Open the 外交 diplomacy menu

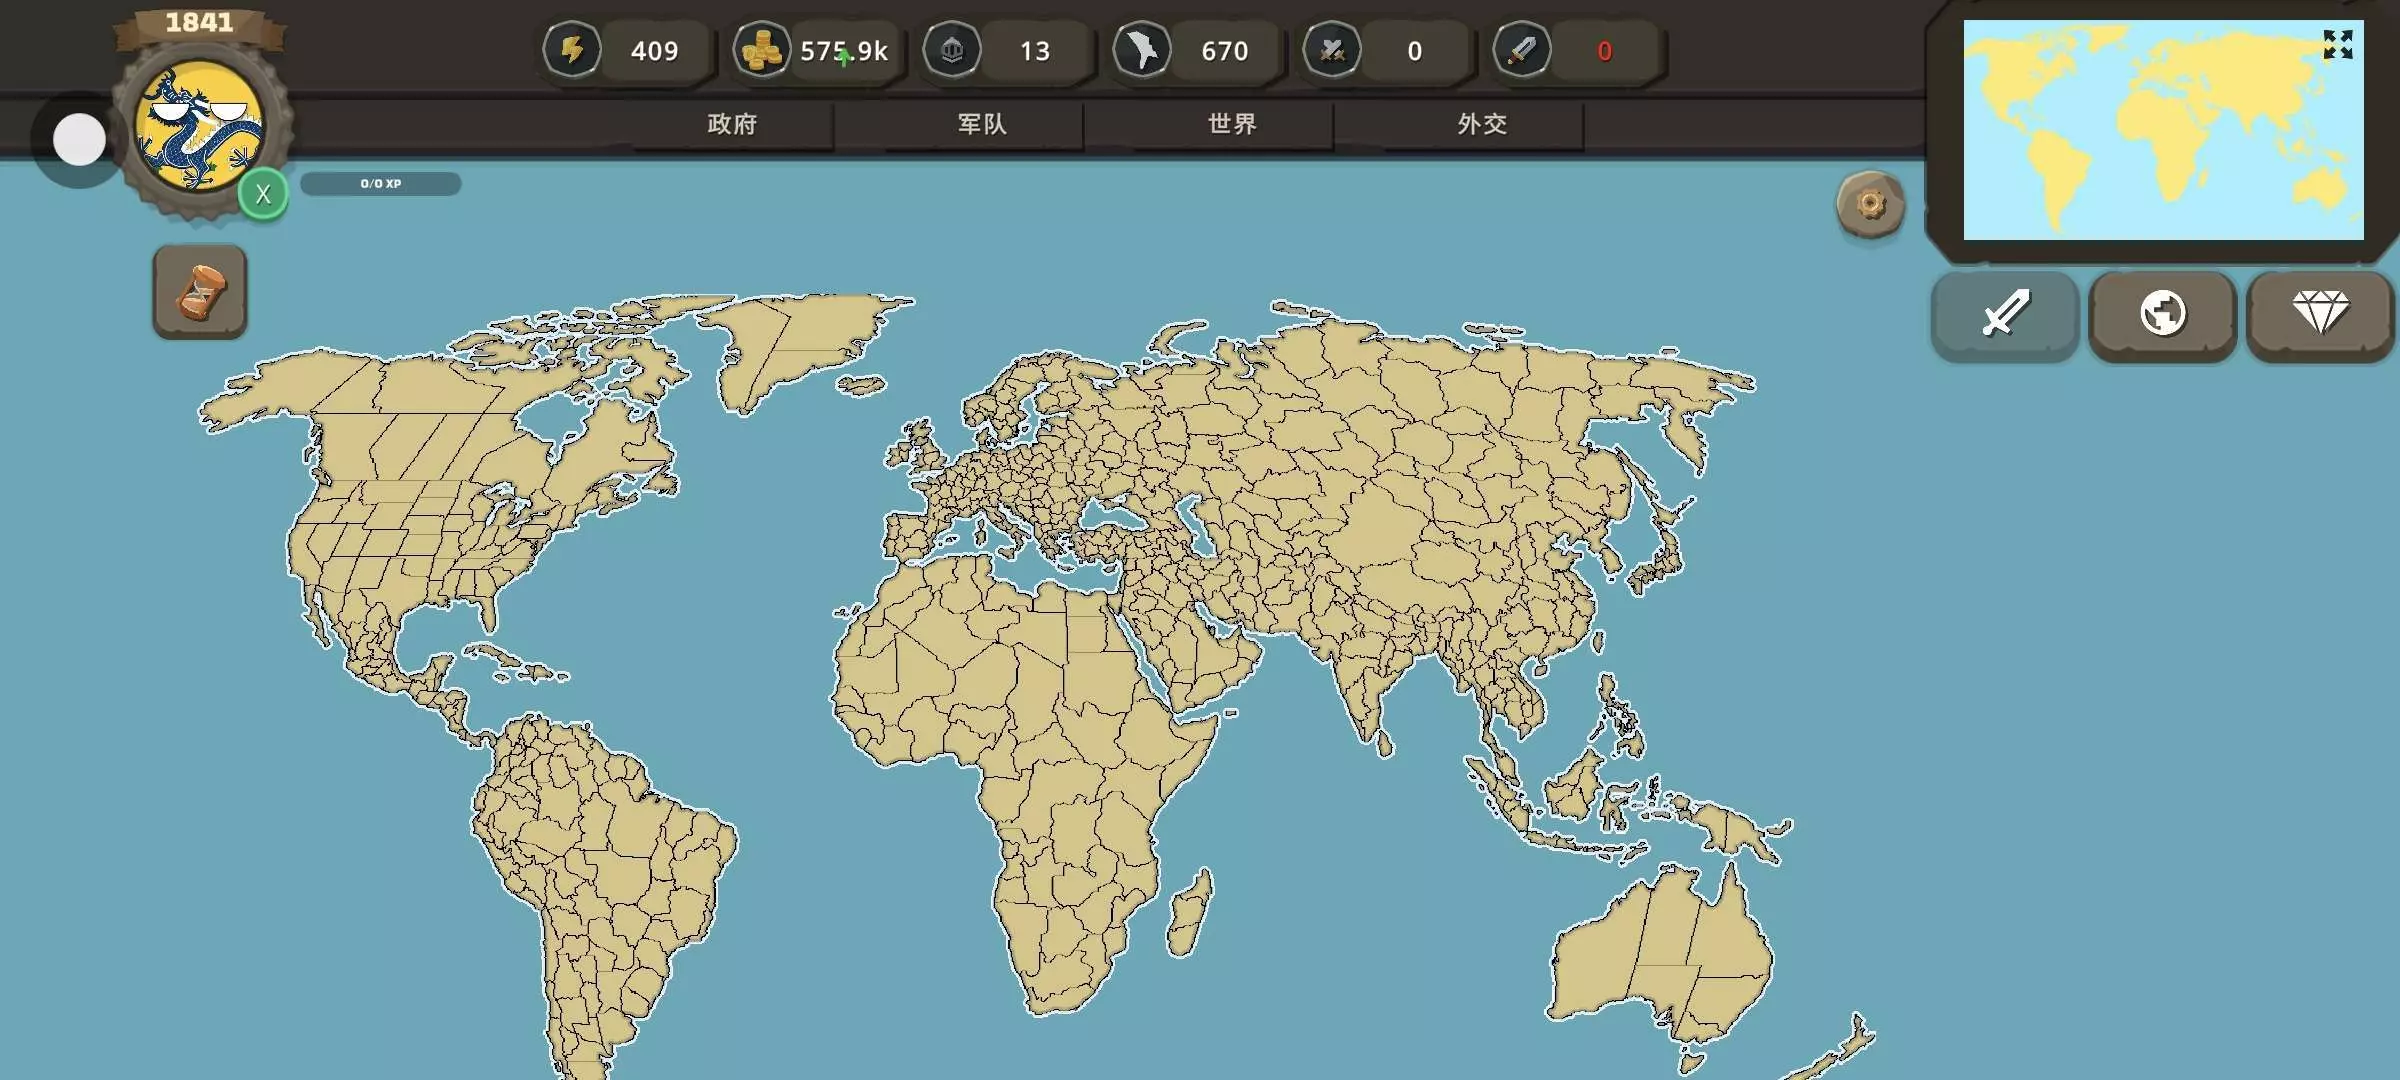pos(1482,124)
